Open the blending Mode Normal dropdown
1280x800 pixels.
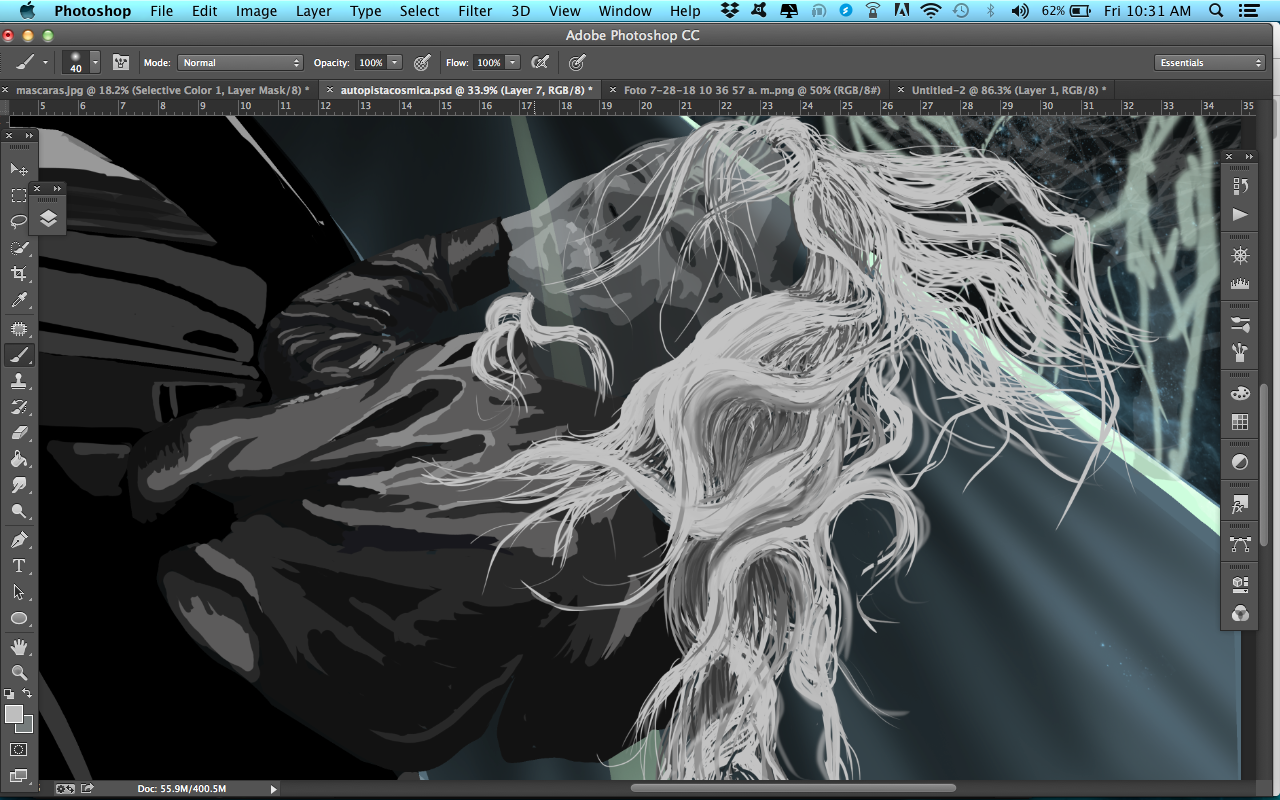click(240, 62)
